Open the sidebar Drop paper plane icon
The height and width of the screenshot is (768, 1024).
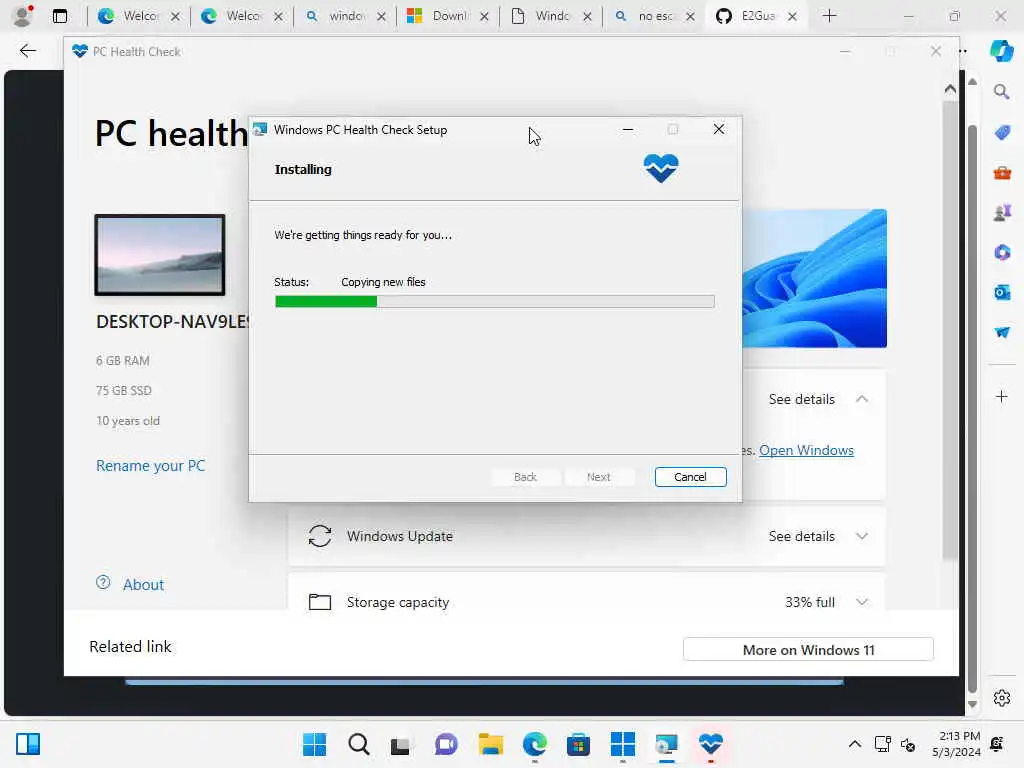pyautogui.click(x=1002, y=332)
